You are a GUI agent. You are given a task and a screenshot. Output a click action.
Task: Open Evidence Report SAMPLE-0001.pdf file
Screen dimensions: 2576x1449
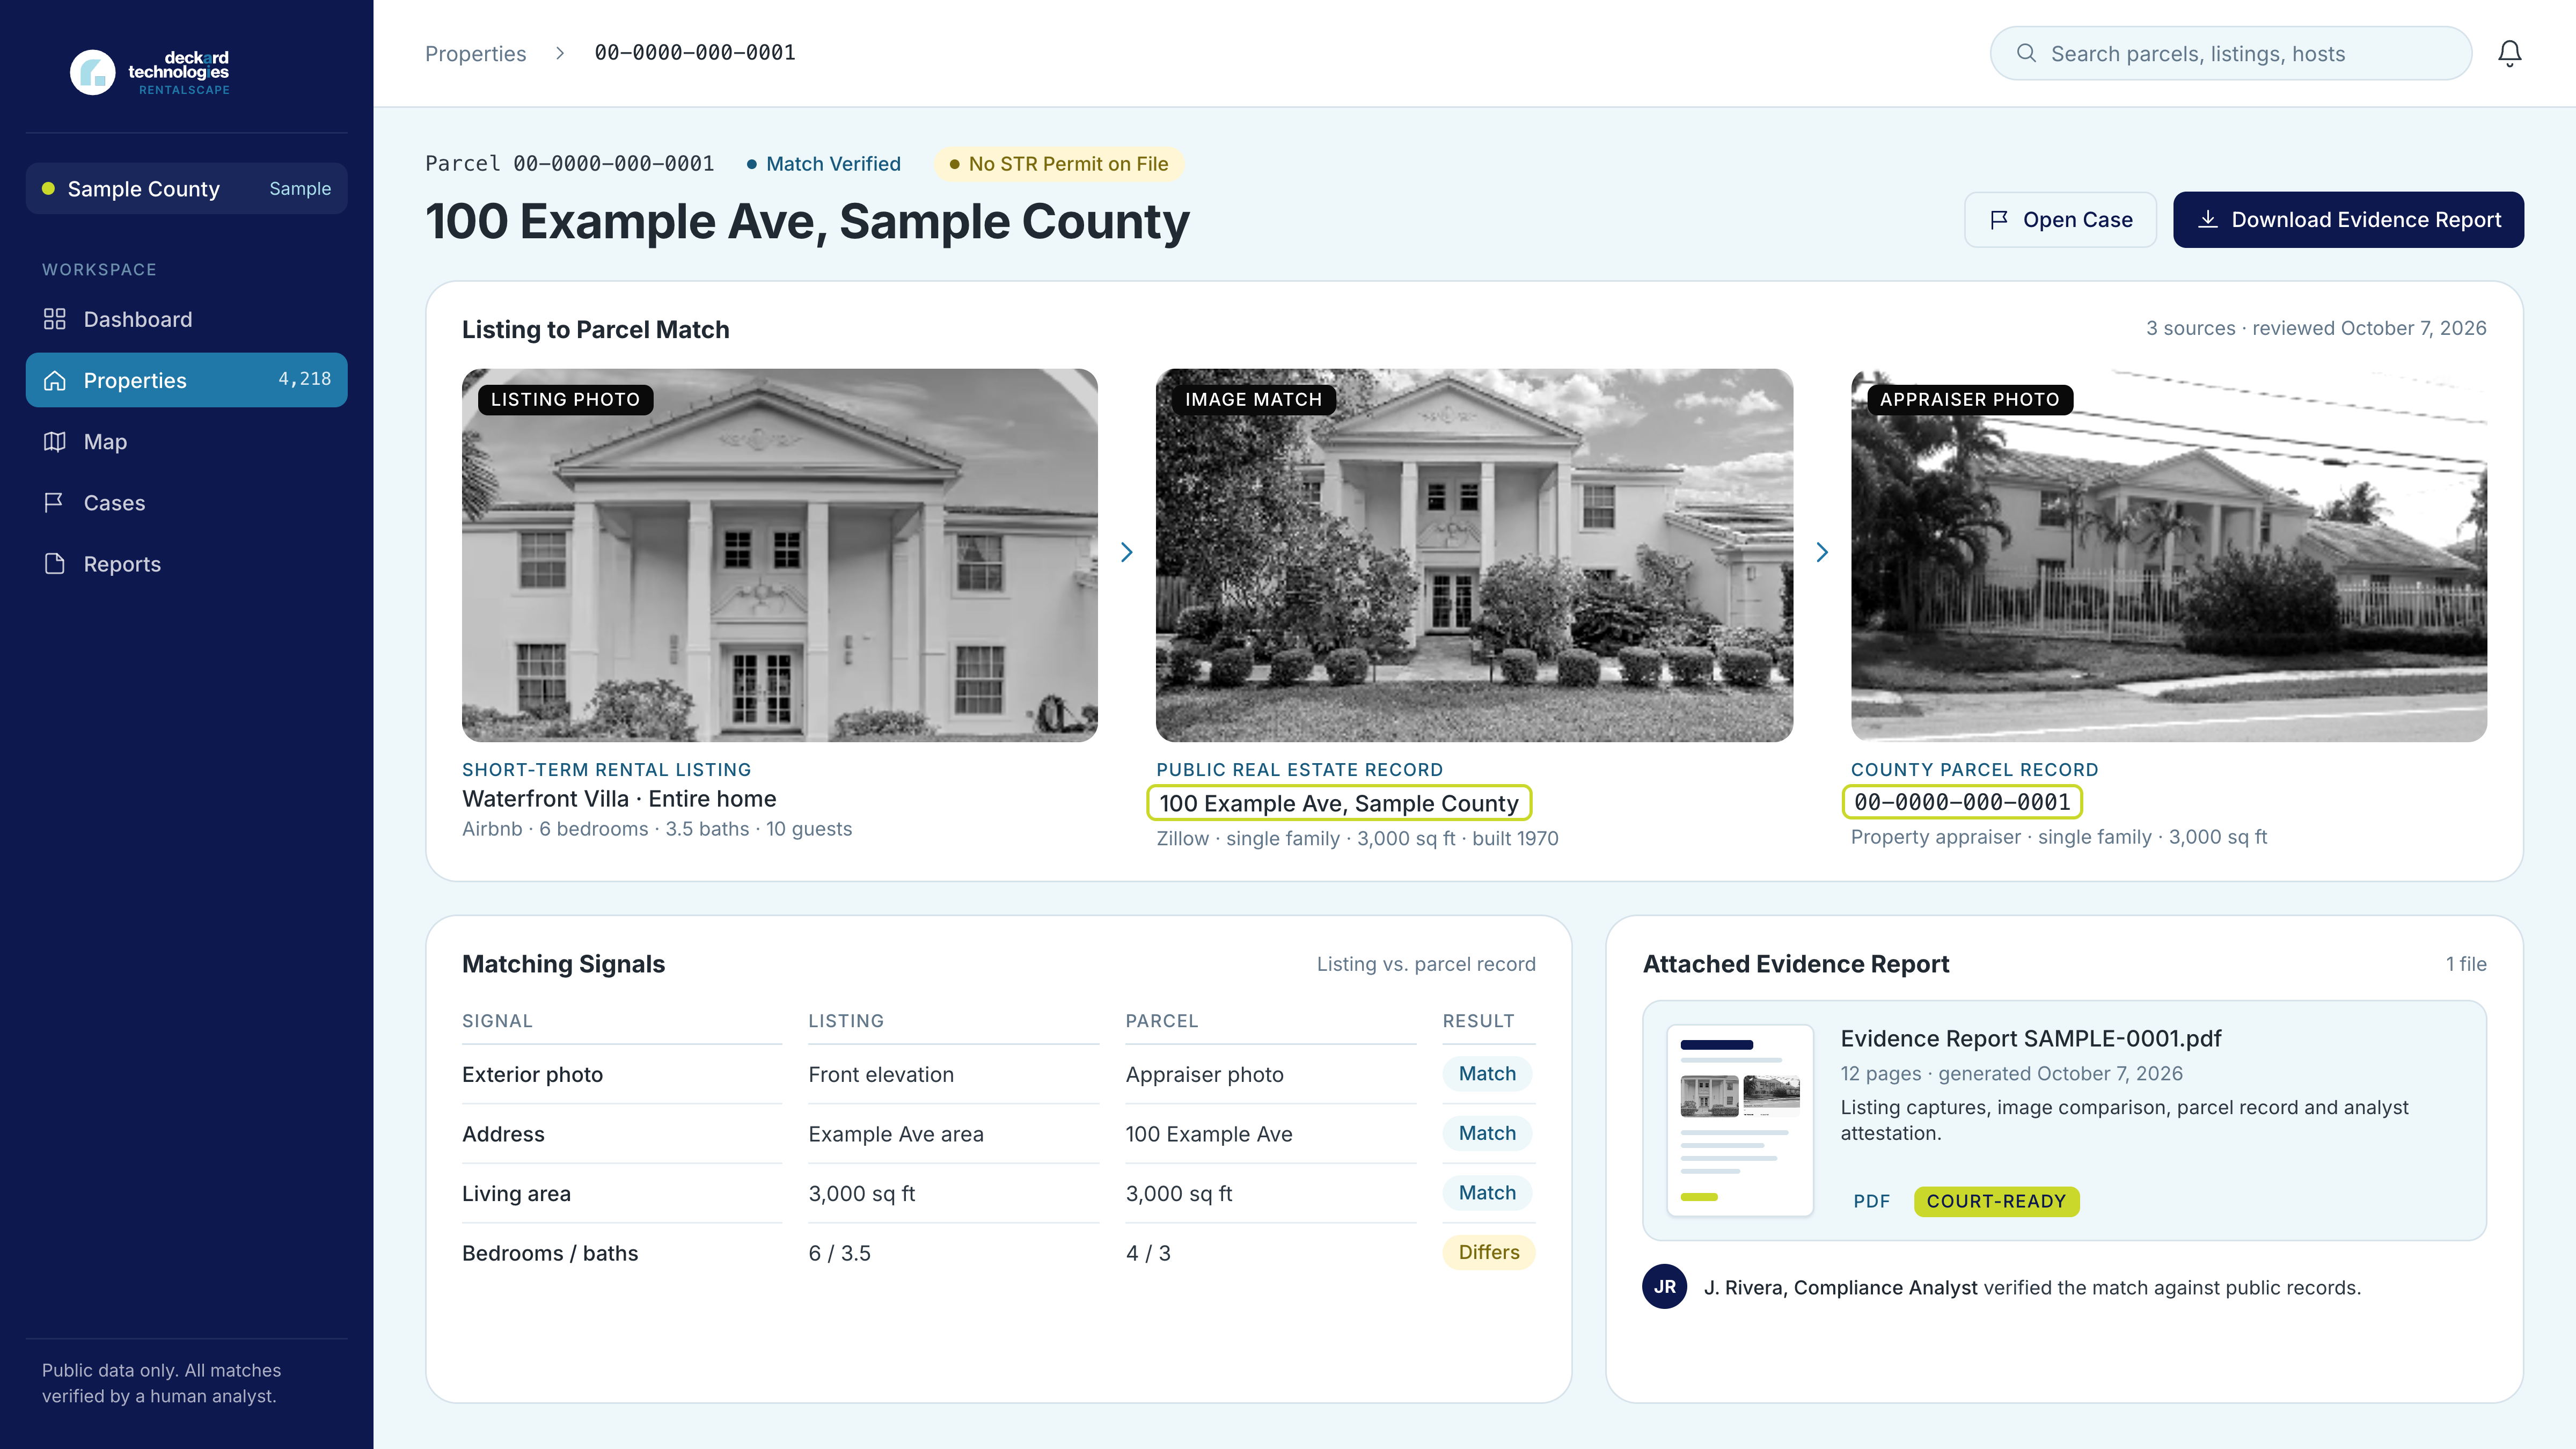coord(2030,1038)
